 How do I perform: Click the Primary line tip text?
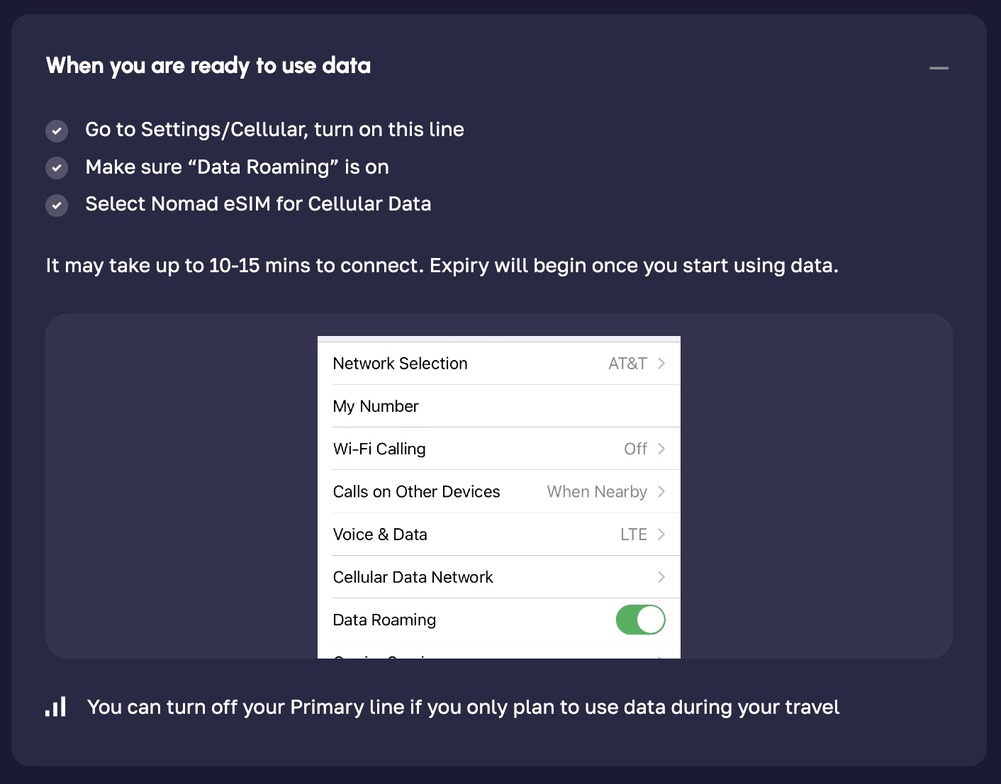463,708
